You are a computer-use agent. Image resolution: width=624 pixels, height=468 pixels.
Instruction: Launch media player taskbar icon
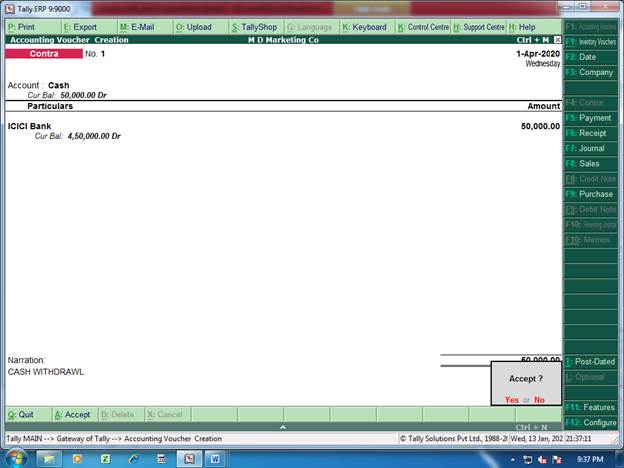click(77, 459)
